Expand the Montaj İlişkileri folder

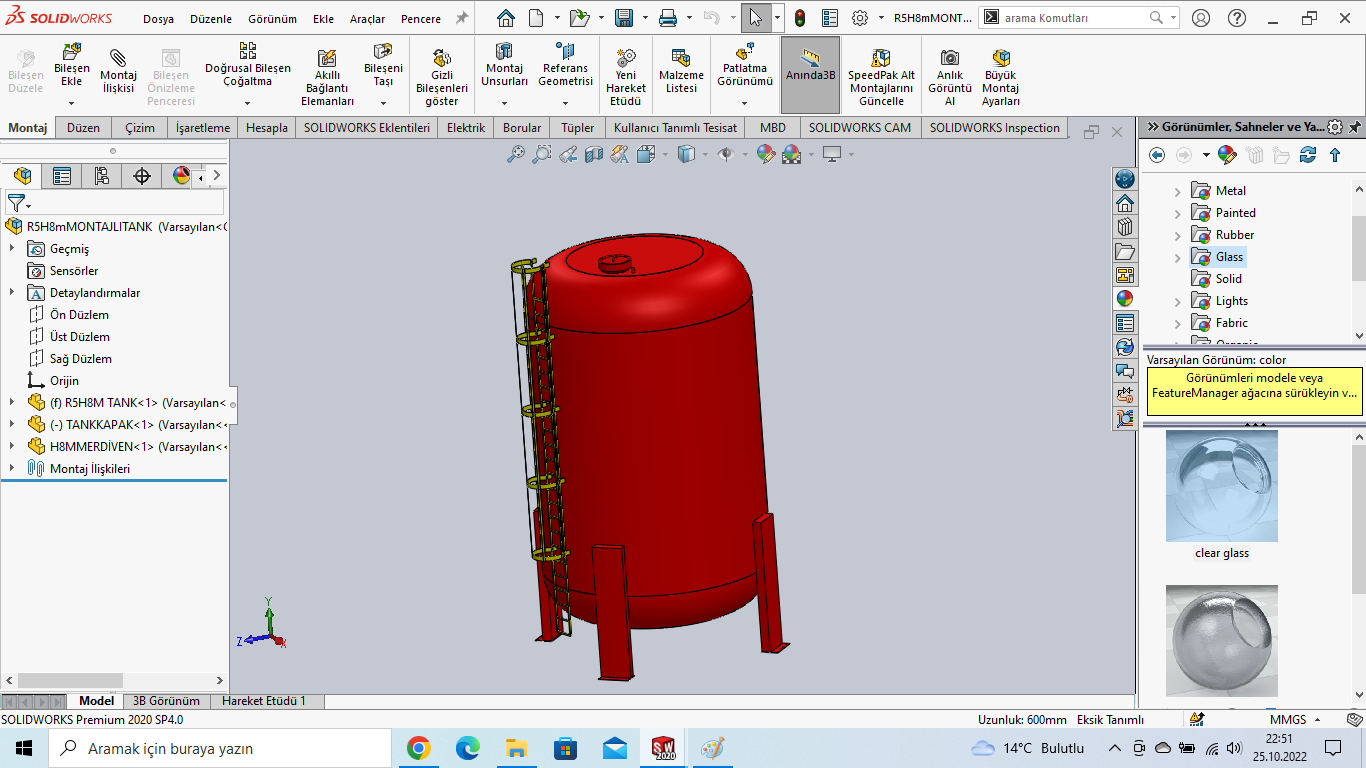pos(12,469)
